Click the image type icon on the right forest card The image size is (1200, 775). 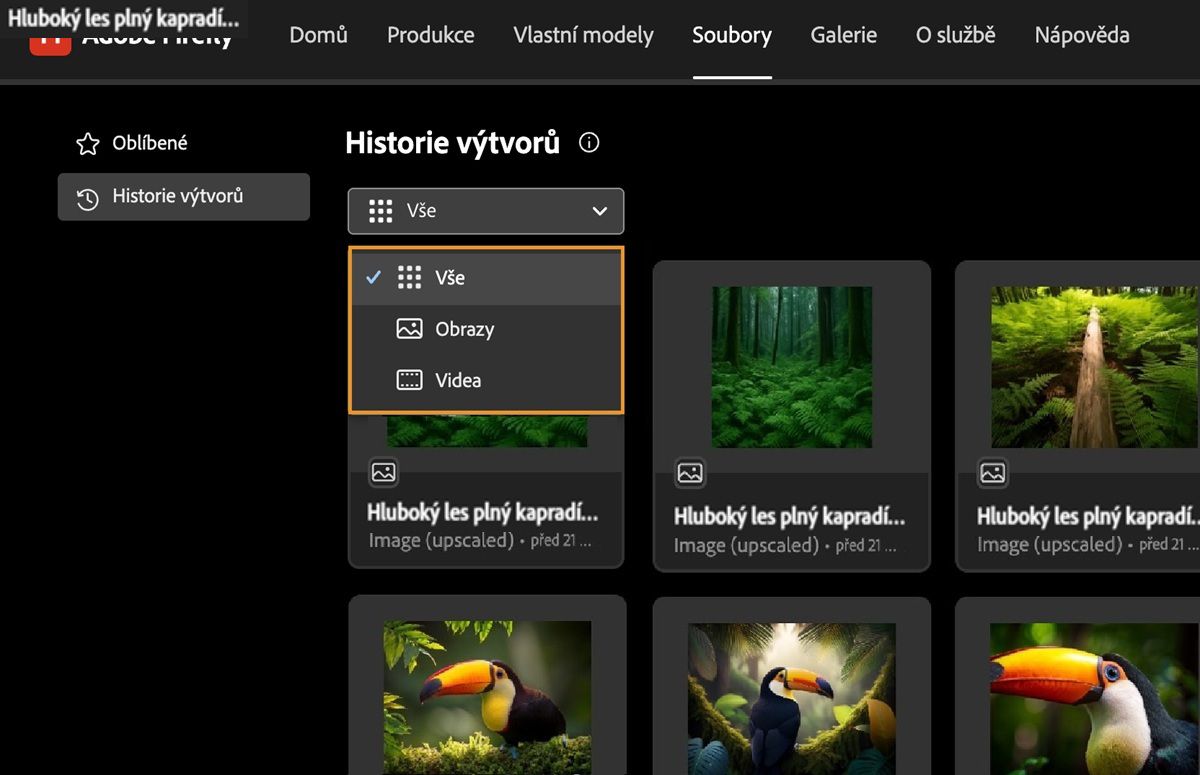point(992,473)
